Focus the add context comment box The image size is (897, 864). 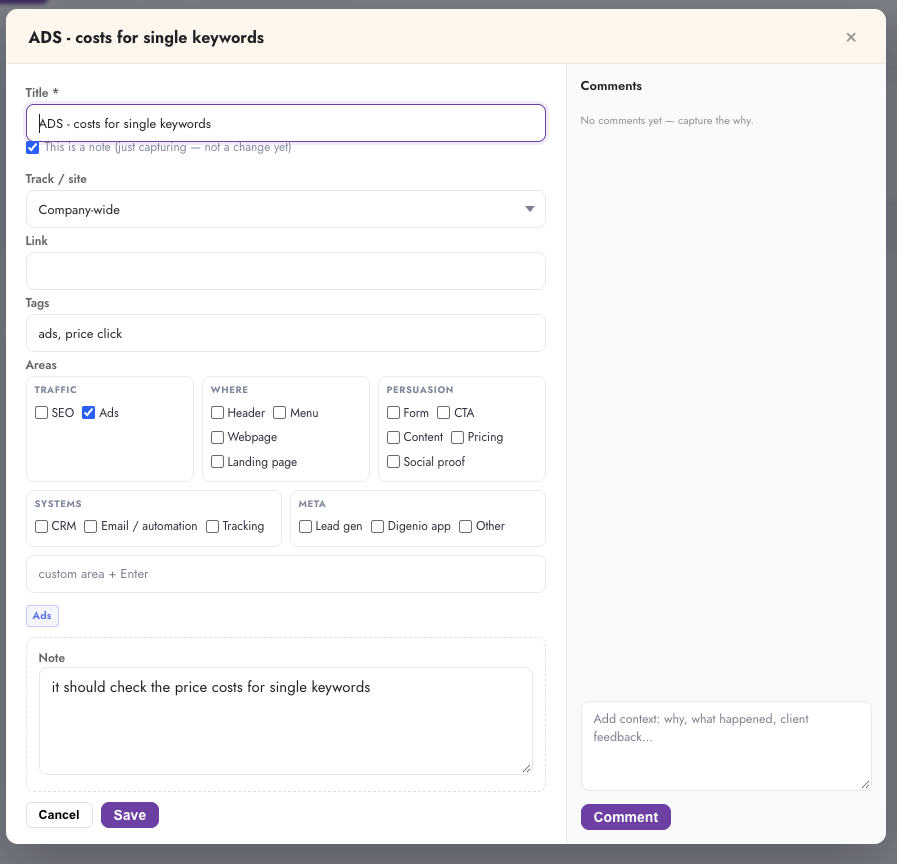click(726, 746)
